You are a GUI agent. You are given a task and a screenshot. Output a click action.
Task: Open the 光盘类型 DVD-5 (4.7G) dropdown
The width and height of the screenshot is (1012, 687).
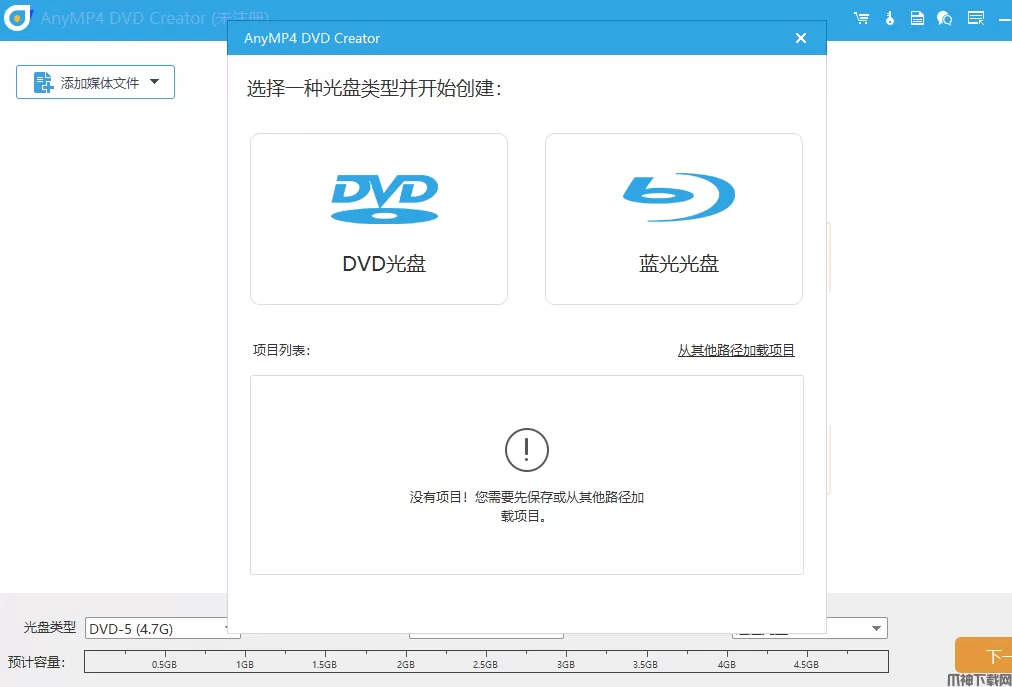(158, 628)
